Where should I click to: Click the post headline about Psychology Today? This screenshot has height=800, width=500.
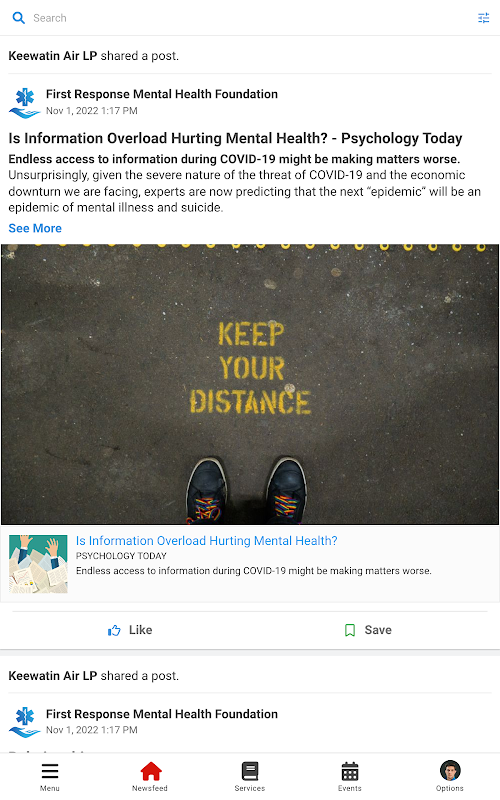(235, 138)
